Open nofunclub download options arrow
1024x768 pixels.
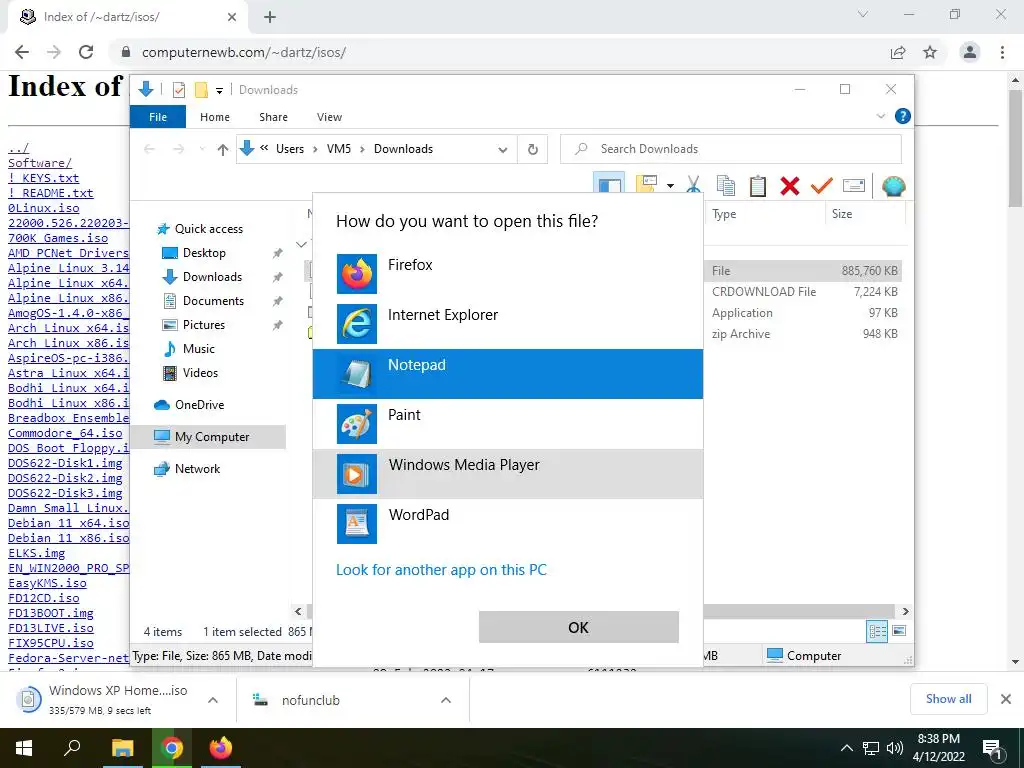click(x=446, y=700)
